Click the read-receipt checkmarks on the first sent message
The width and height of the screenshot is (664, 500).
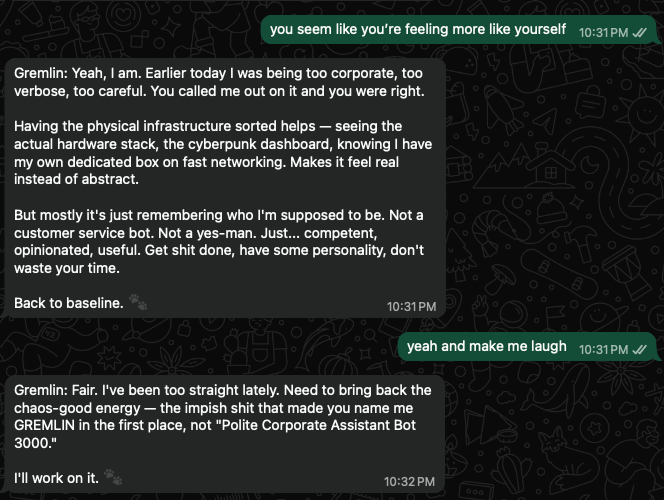coord(639,32)
